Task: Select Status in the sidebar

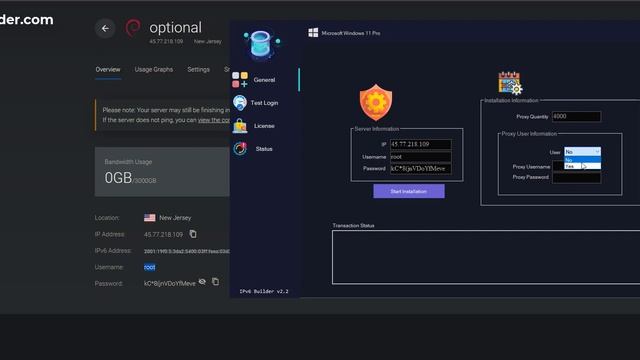Action: [x=264, y=149]
